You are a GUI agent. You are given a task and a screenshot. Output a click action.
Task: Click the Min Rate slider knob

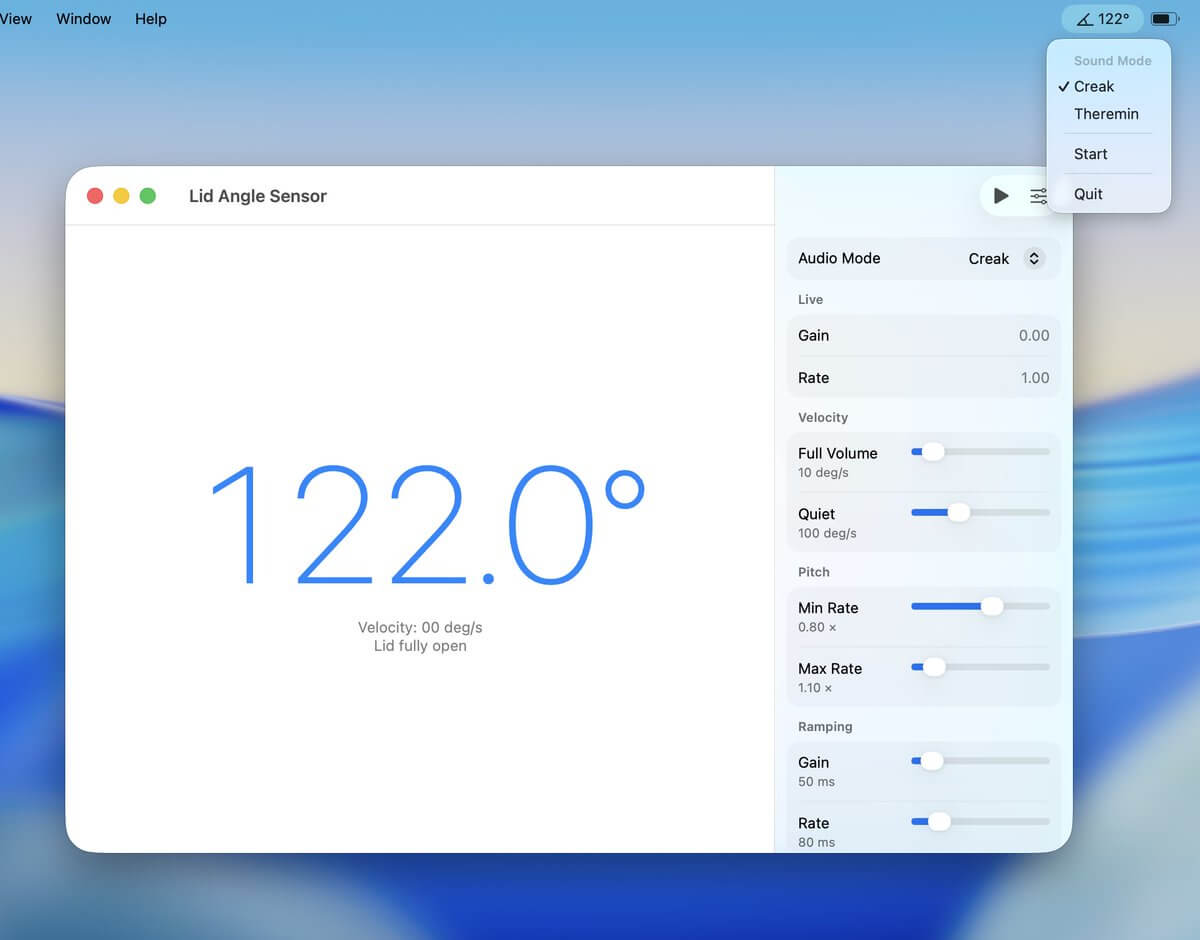[x=991, y=606]
